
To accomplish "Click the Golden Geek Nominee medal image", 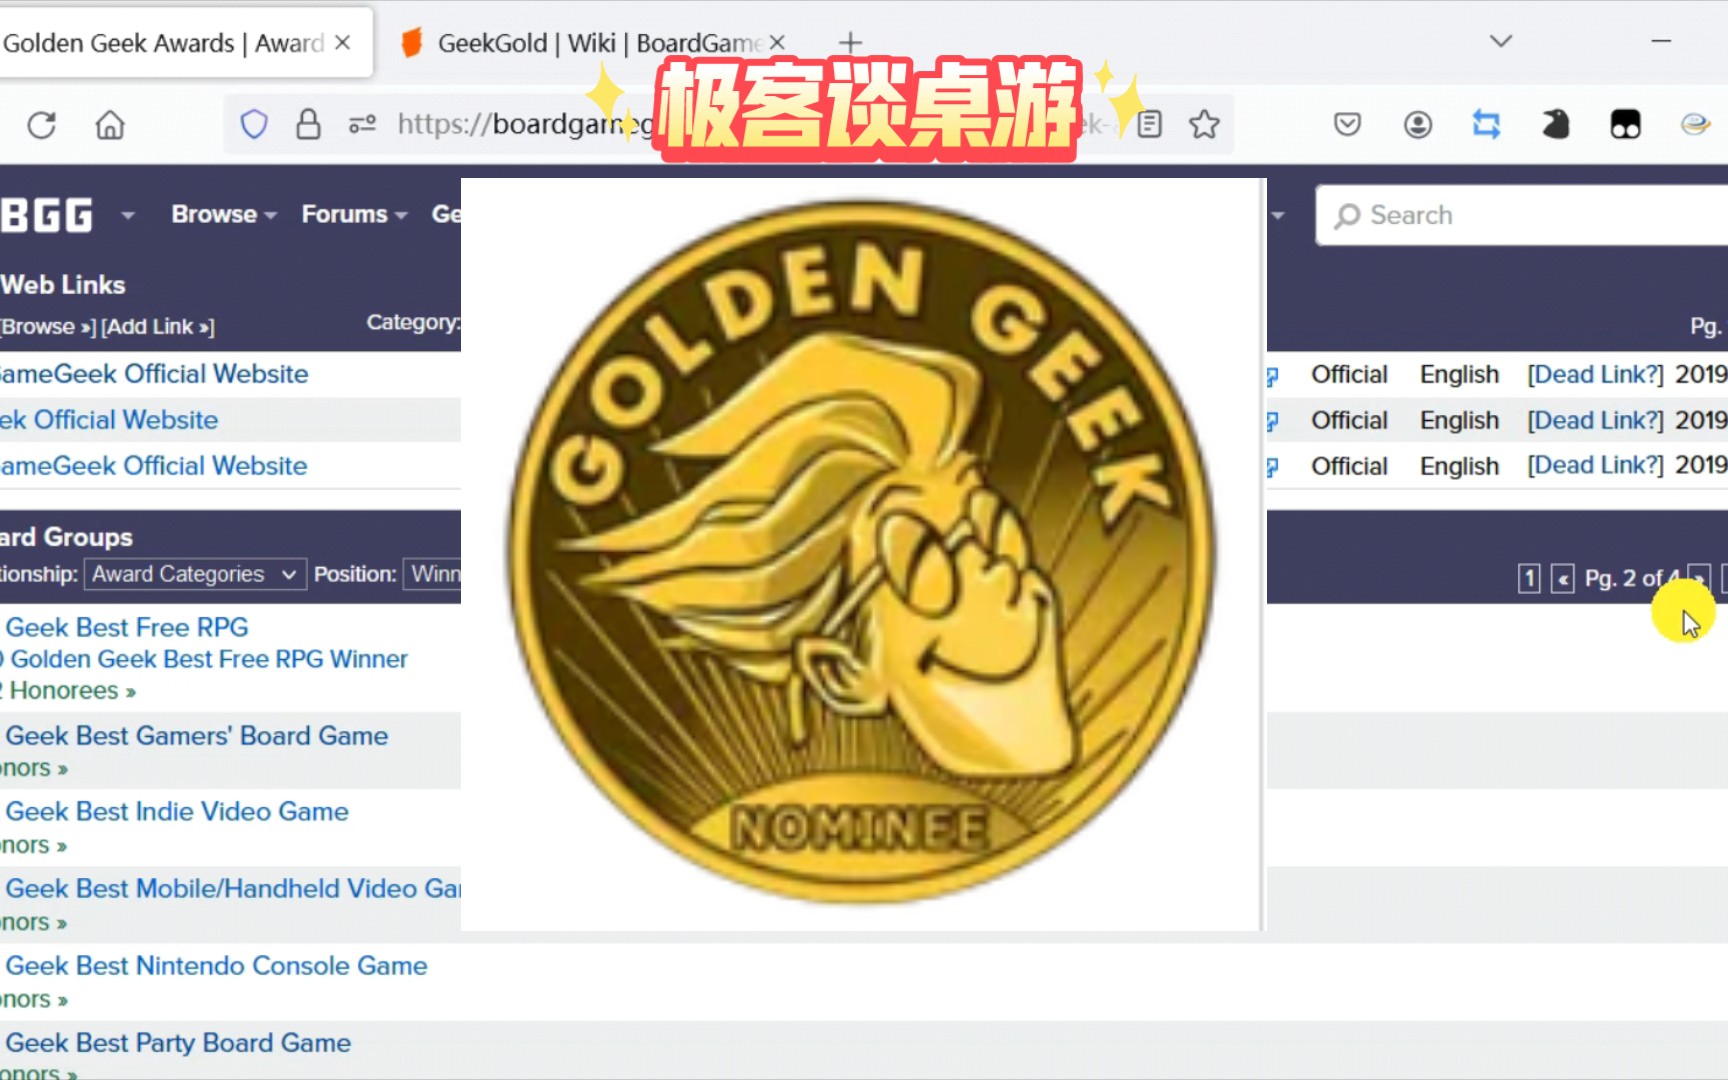I will click(862, 552).
